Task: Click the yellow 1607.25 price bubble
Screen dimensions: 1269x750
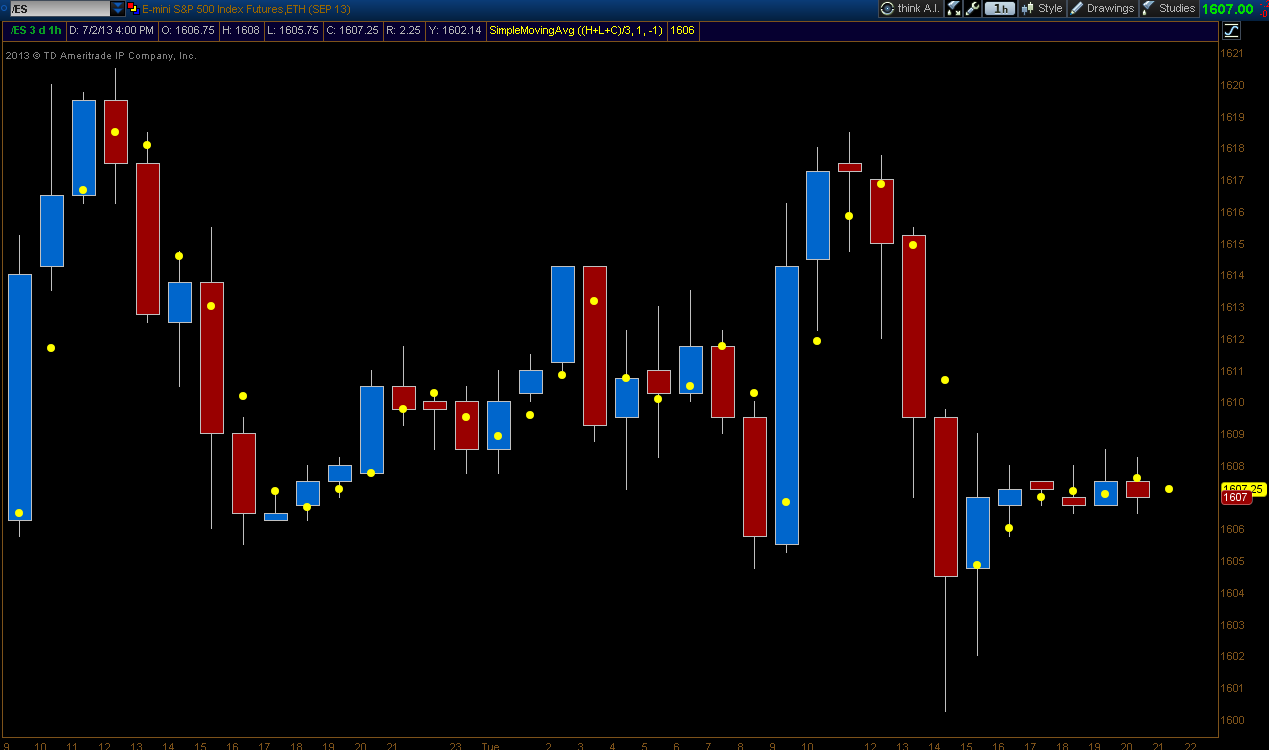Action: click(x=1244, y=488)
